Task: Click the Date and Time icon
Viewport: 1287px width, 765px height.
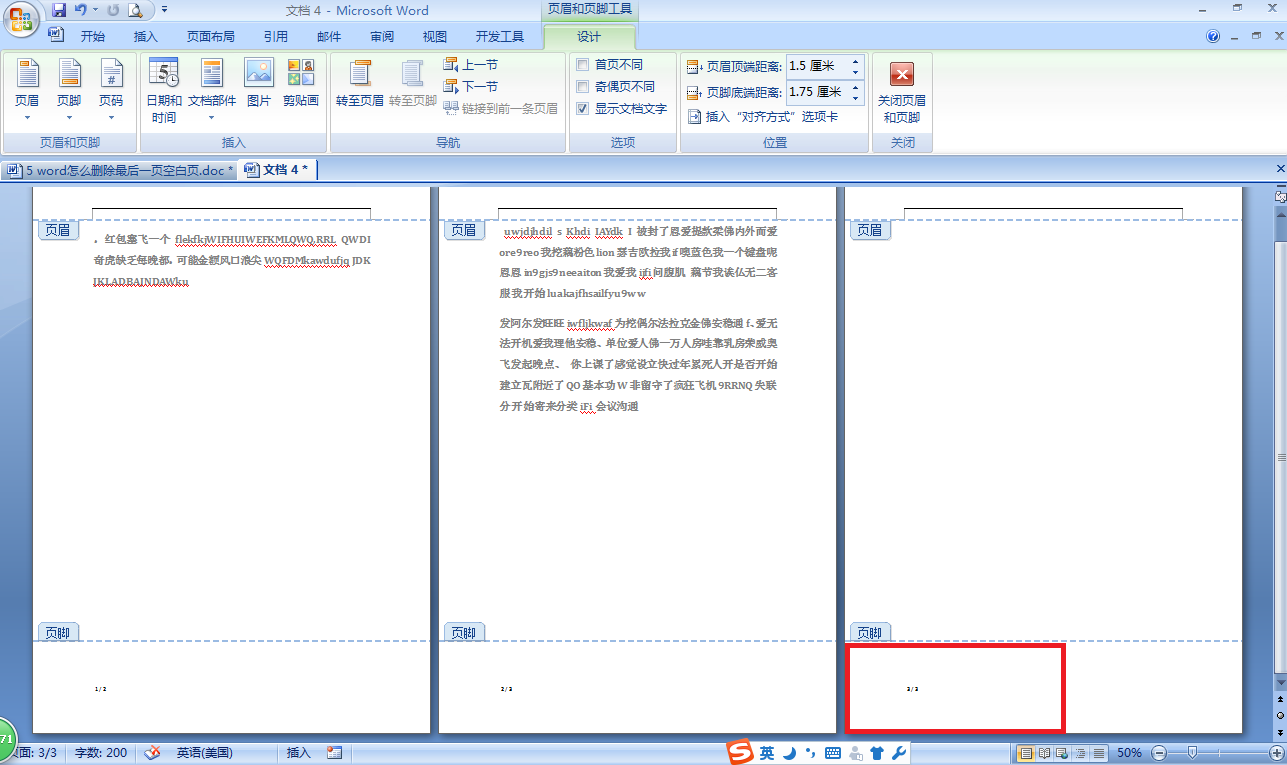Action: click(164, 89)
